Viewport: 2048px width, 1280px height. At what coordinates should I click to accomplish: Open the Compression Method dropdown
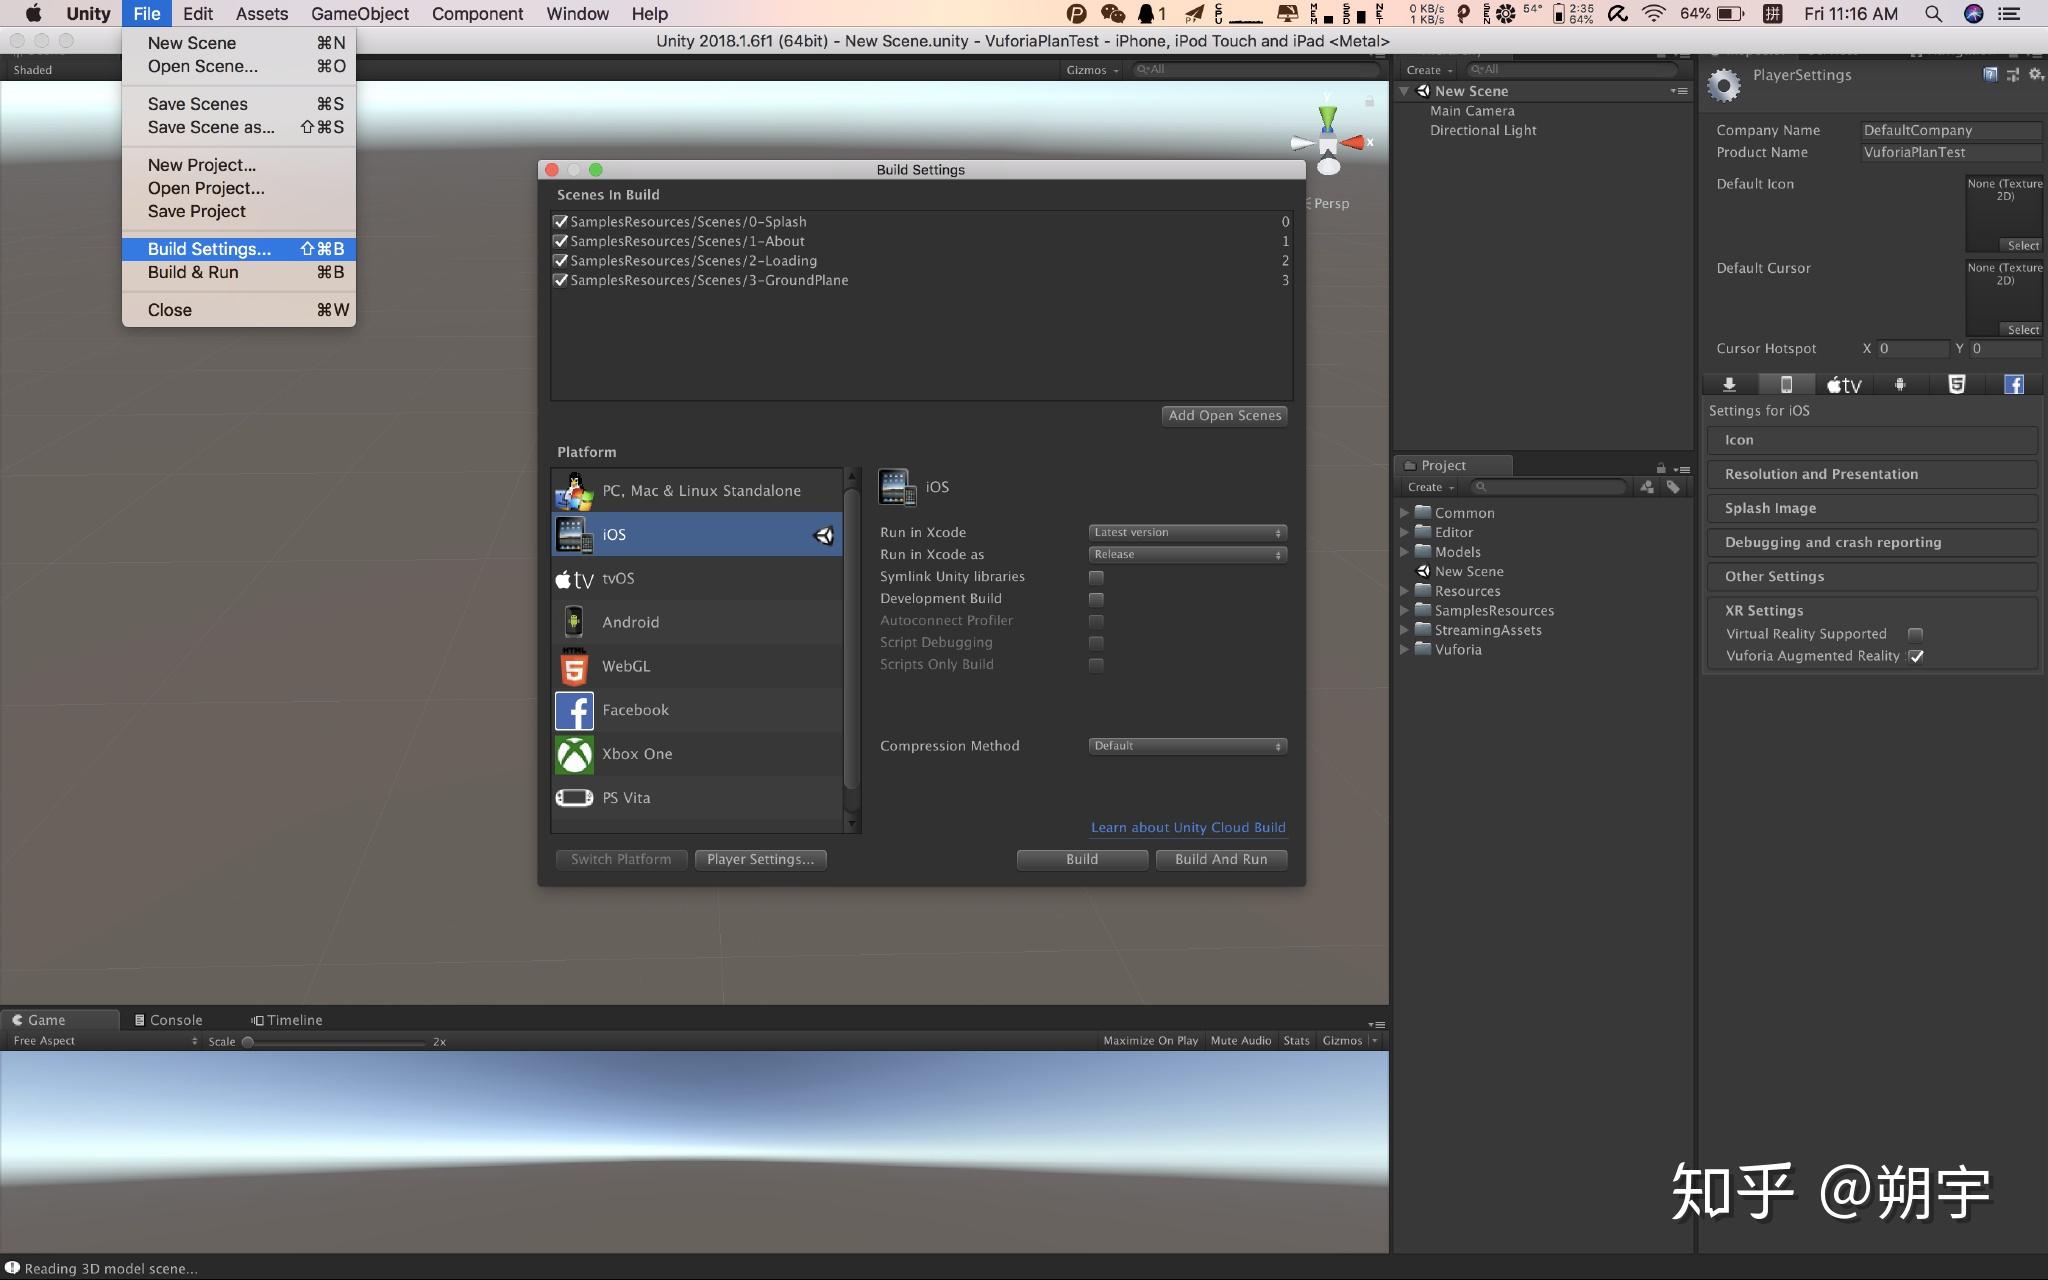click(1186, 746)
